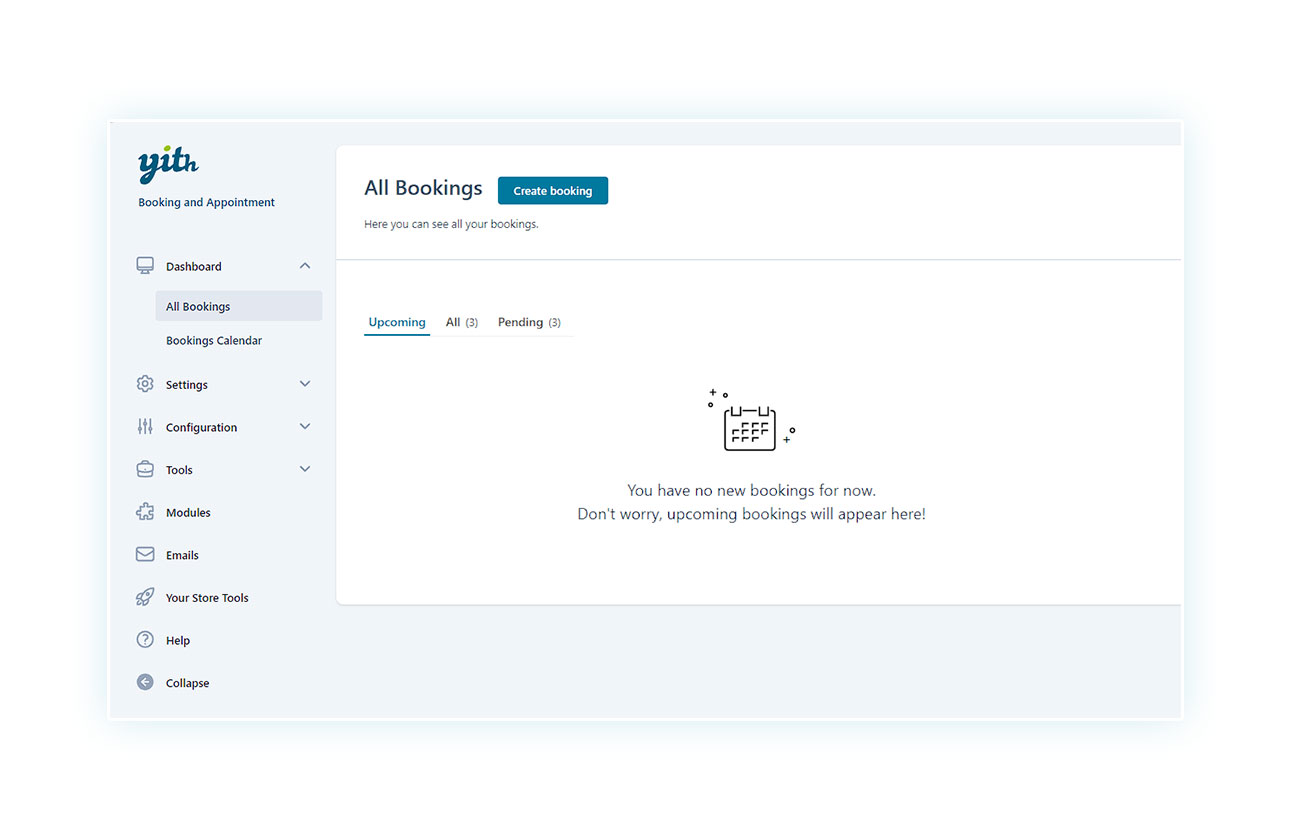Open Bookings Calendar in sidebar

[214, 340]
